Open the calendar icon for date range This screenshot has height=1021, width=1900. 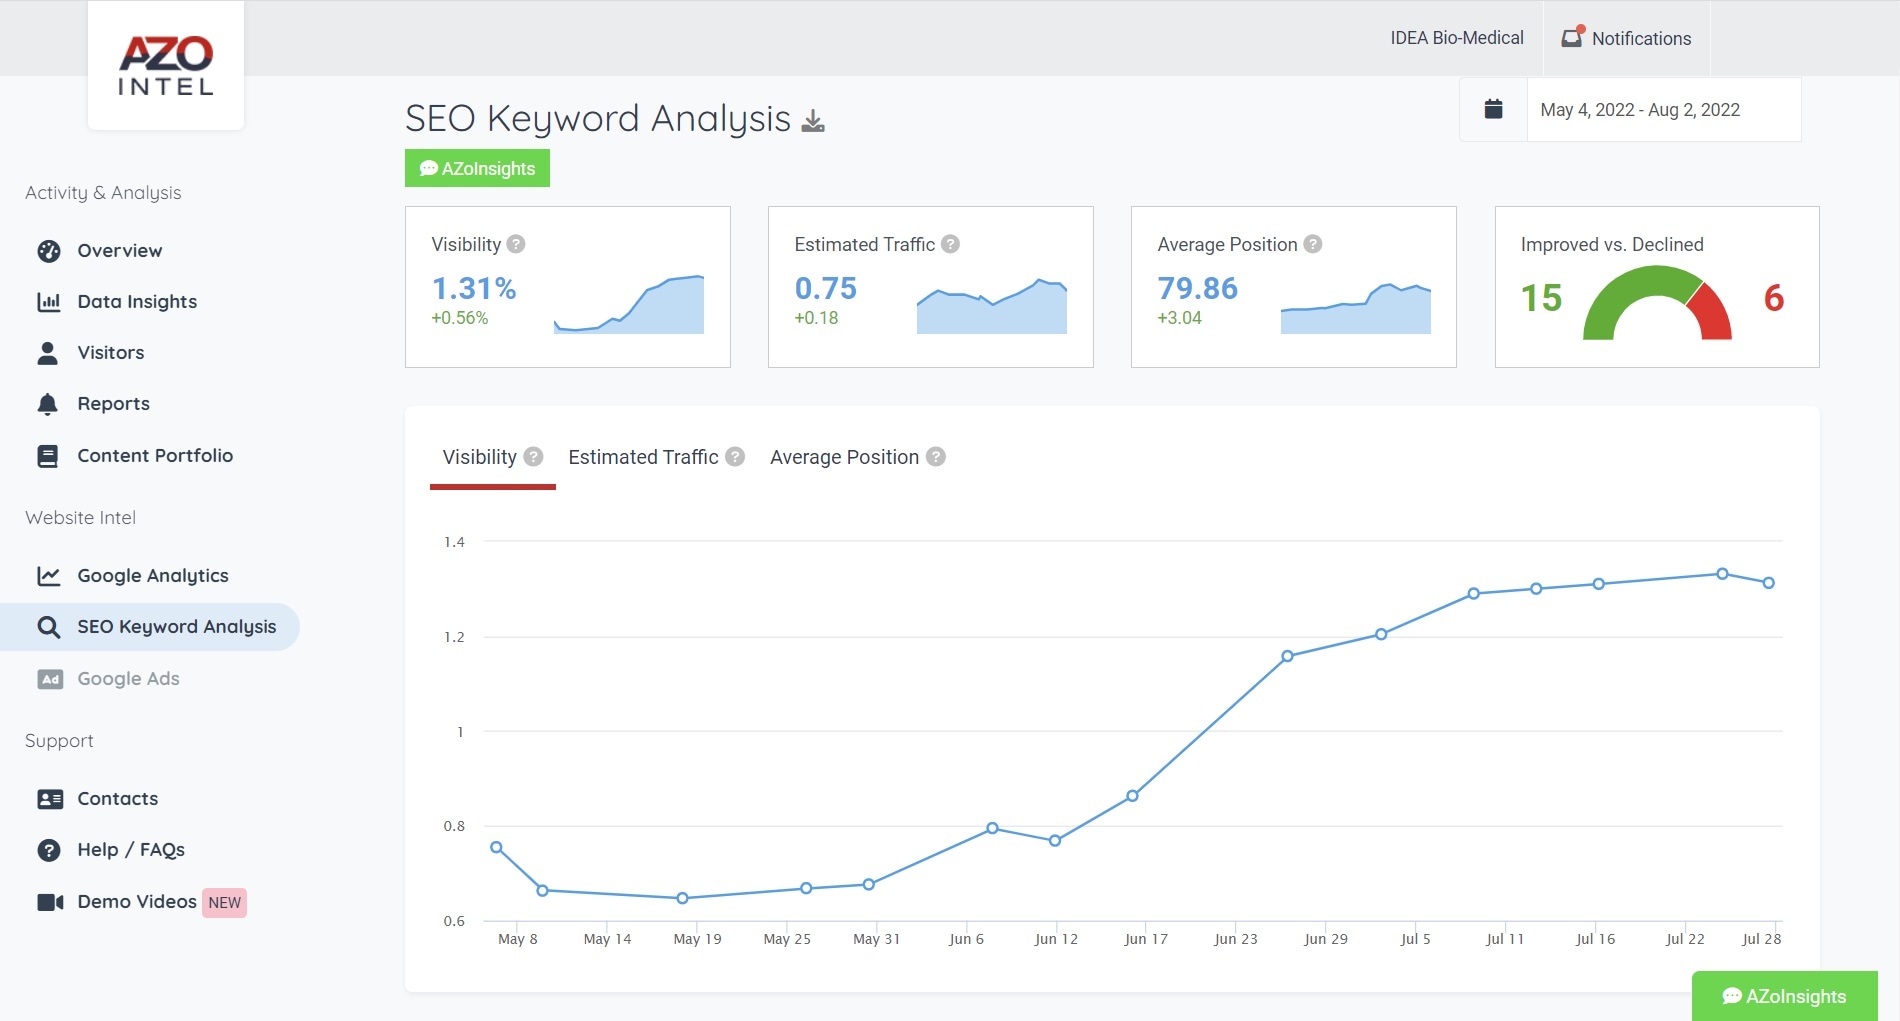pos(1493,109)
